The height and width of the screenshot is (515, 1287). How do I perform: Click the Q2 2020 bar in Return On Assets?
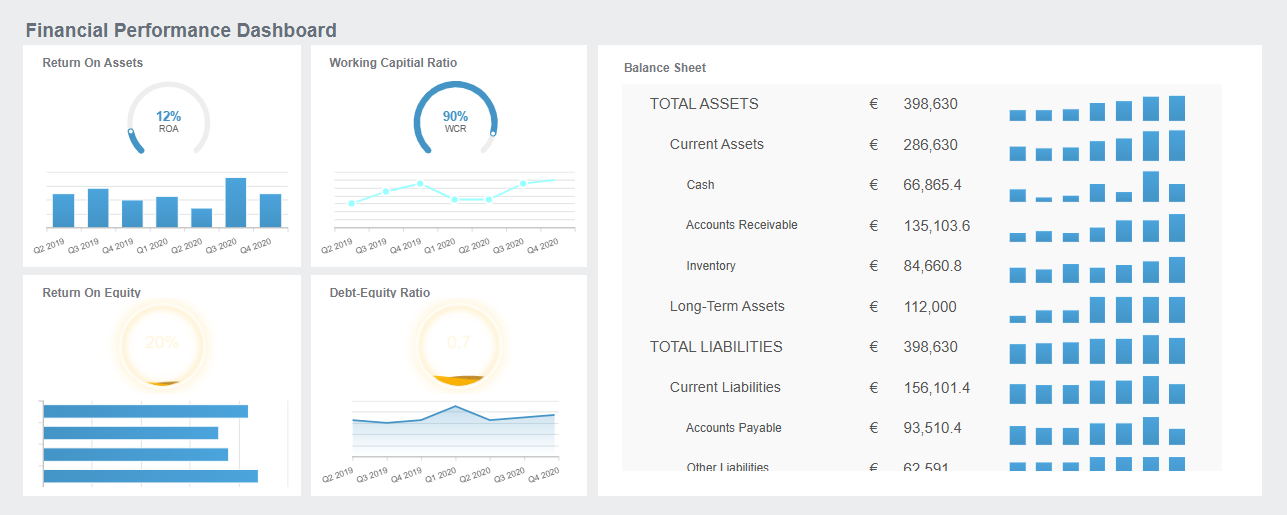point(202,217)
